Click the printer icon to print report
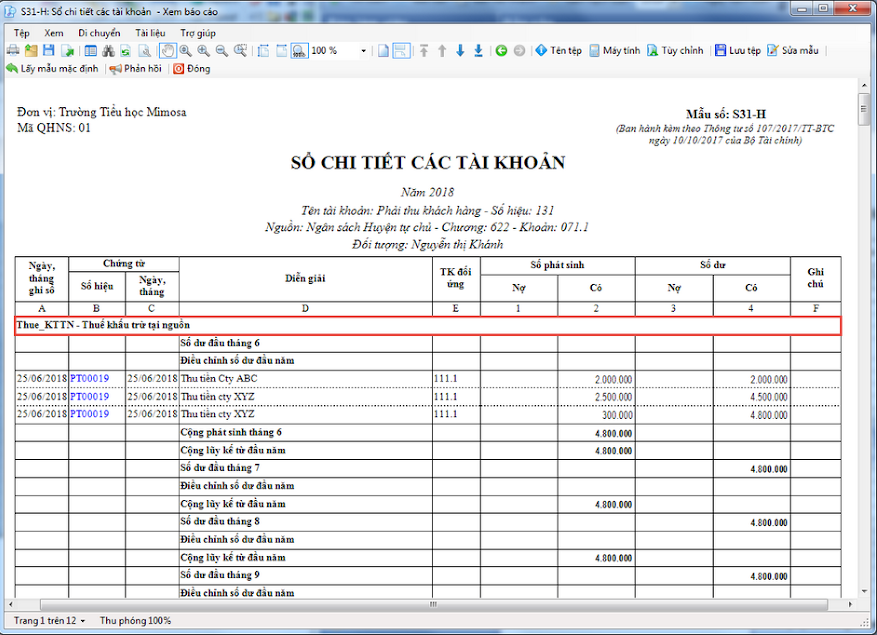This screenshot has height=635, width=877. coord(13,51)
